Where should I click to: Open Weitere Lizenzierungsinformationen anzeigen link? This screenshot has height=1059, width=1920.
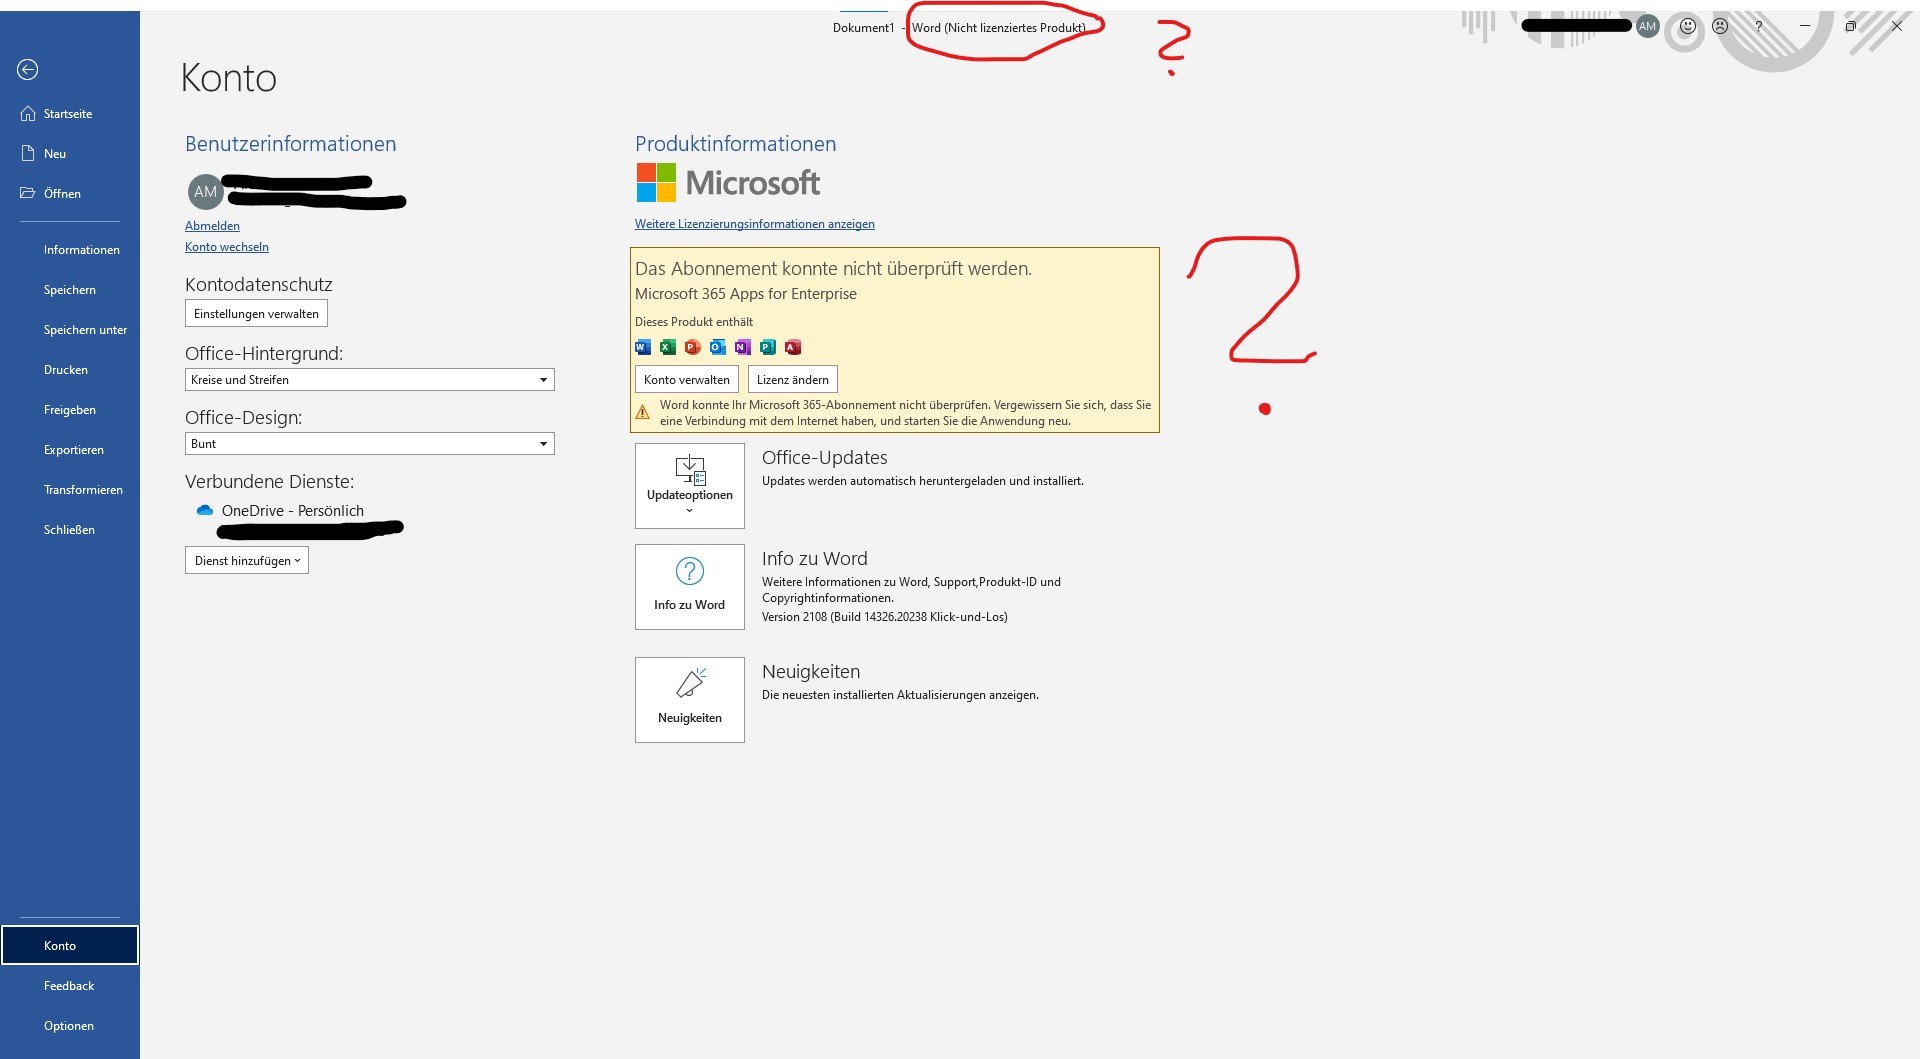pyautogui.click(x=755, y=224)
